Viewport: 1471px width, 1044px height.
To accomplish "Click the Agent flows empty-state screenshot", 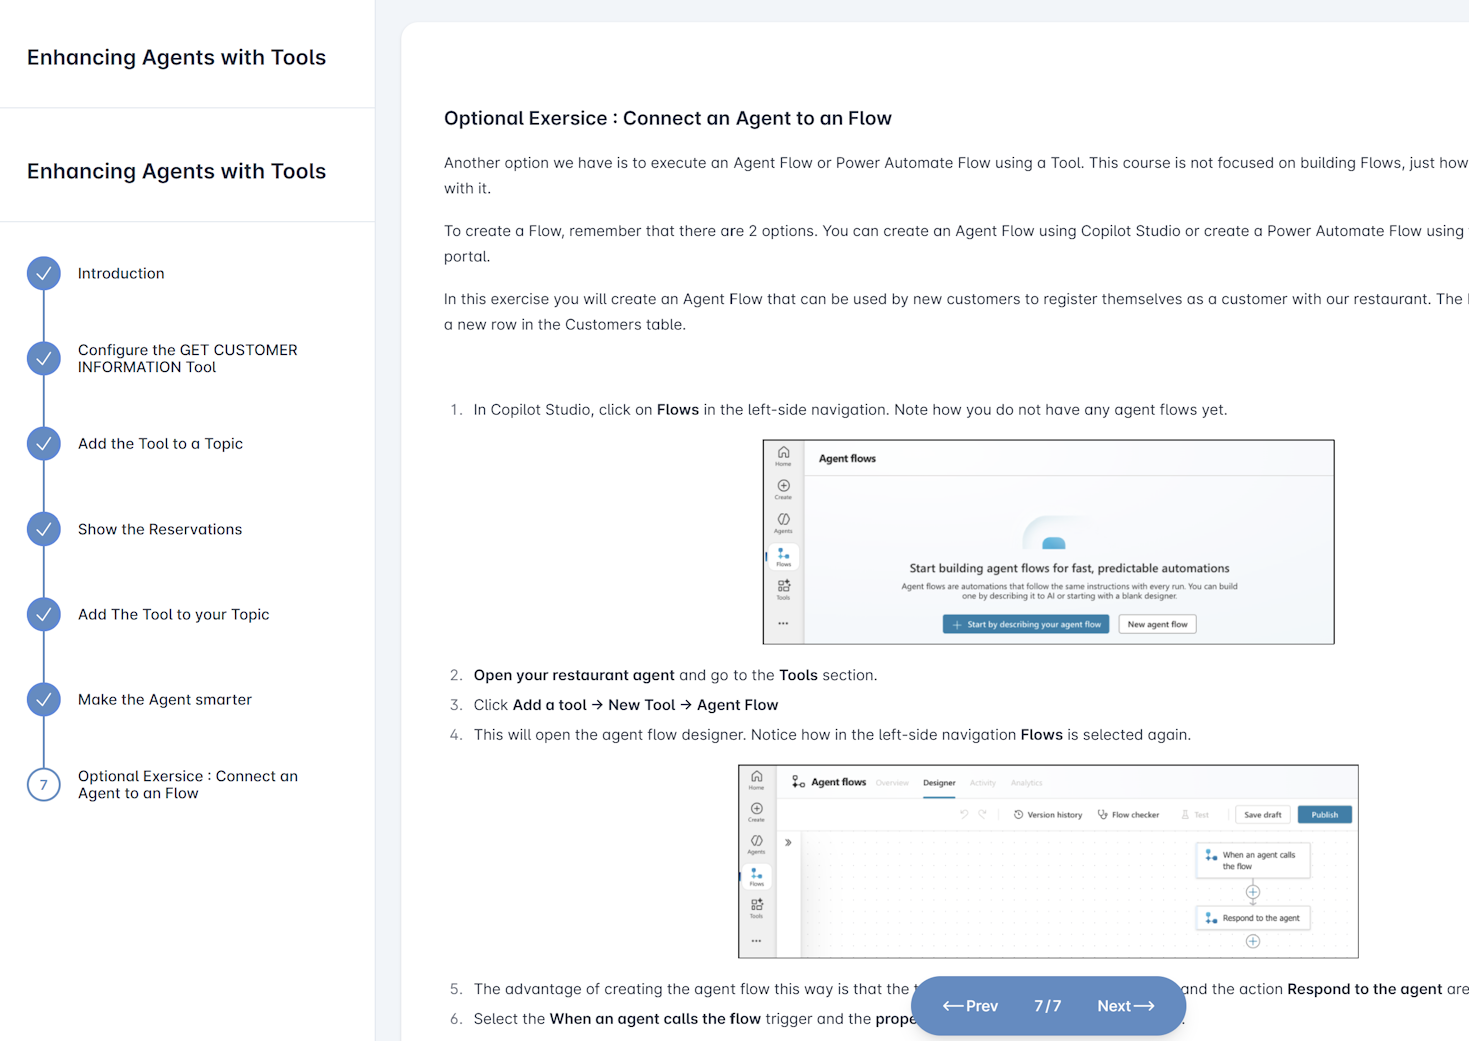I will [x=1048, y=542].
